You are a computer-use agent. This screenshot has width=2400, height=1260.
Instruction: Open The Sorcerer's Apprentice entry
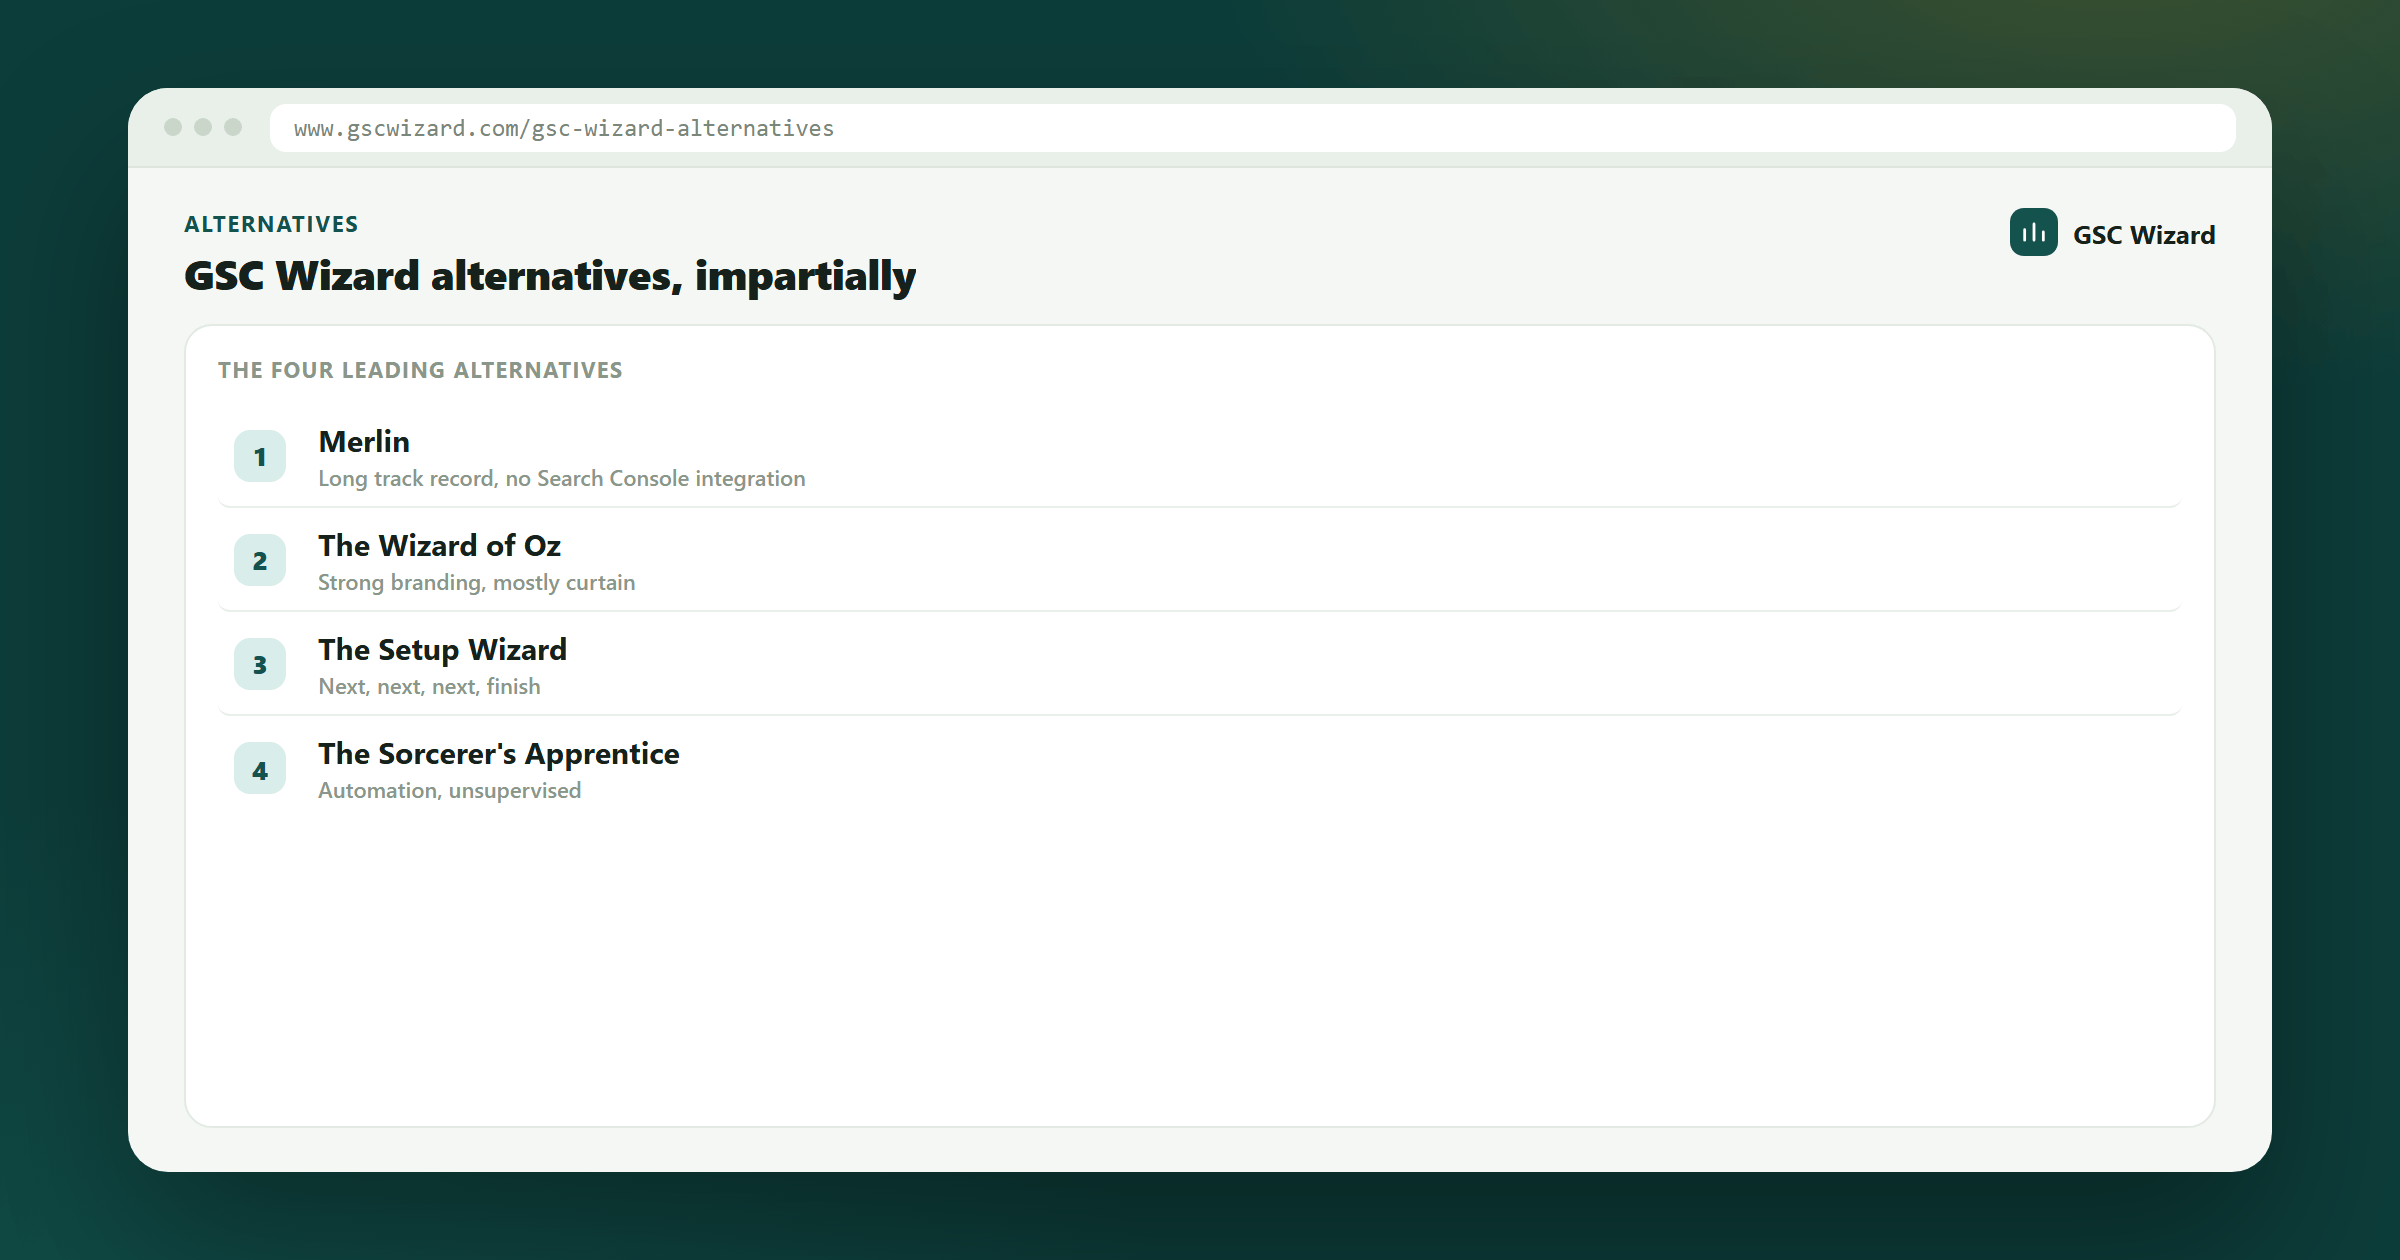(1200, 769)
